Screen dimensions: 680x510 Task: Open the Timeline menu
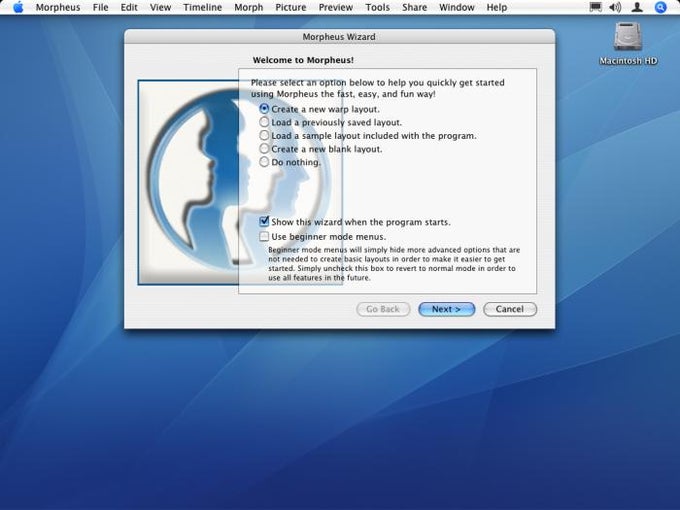click(203, 7)
